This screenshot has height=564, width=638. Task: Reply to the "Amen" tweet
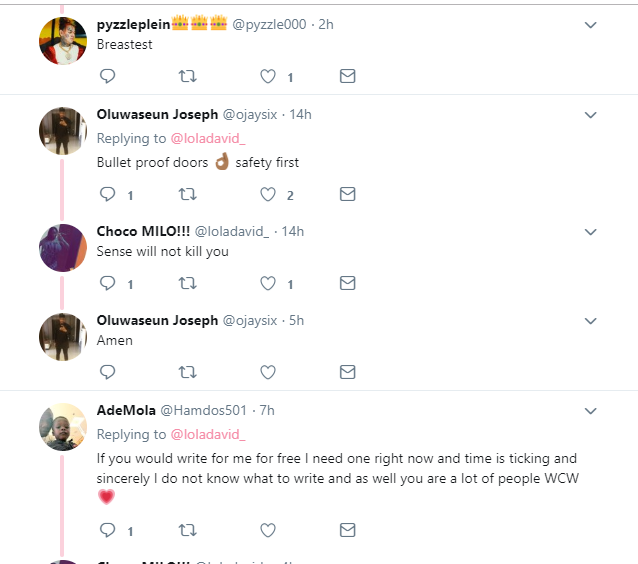(x=108, y=372)
